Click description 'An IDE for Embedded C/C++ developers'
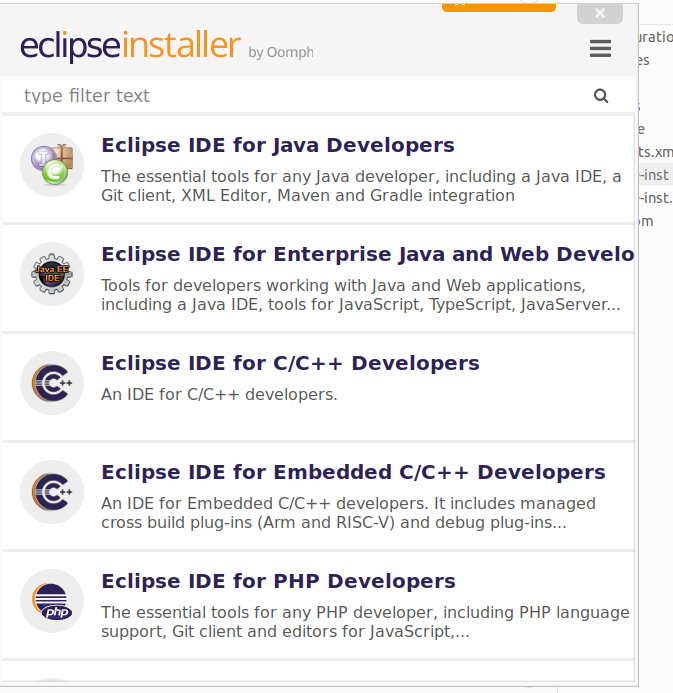Screen dimensions: 673x693 pos(349,513)
